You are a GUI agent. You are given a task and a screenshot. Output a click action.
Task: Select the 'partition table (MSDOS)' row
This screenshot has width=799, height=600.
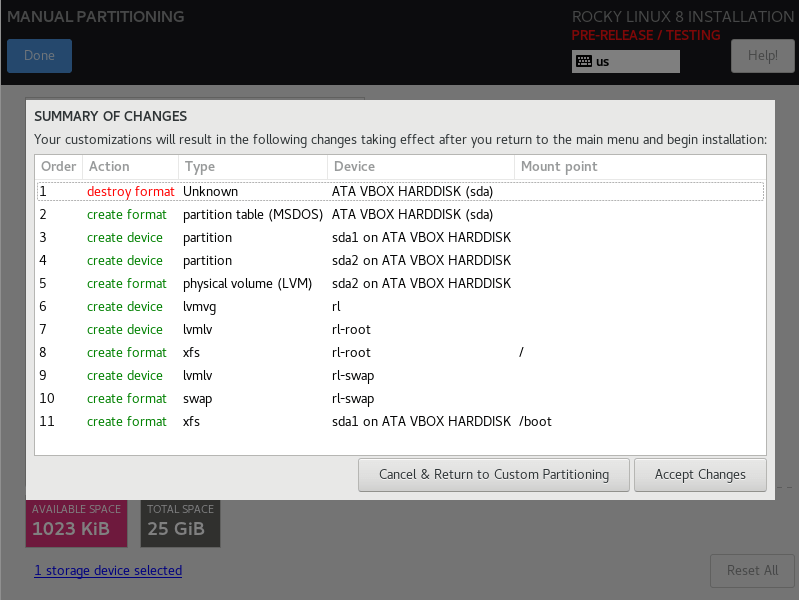point(400,215)
